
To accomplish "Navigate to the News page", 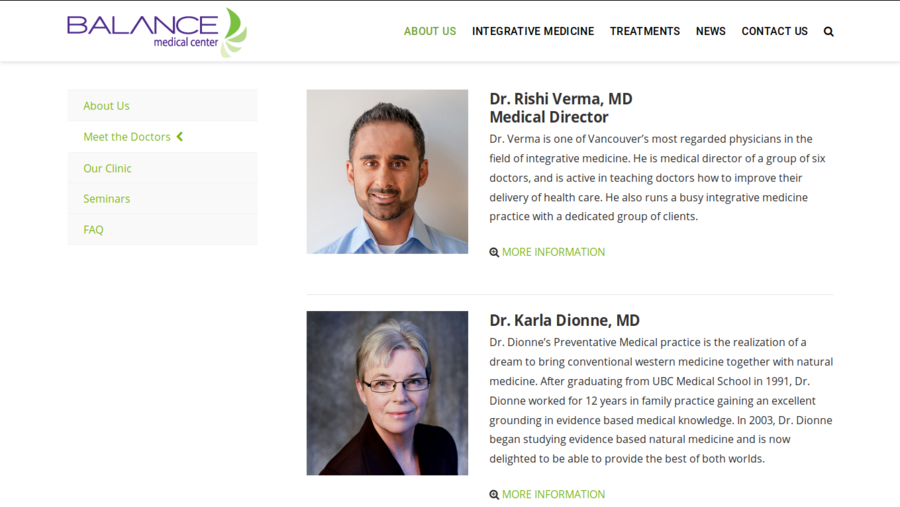I will click(x=711, y=32).
